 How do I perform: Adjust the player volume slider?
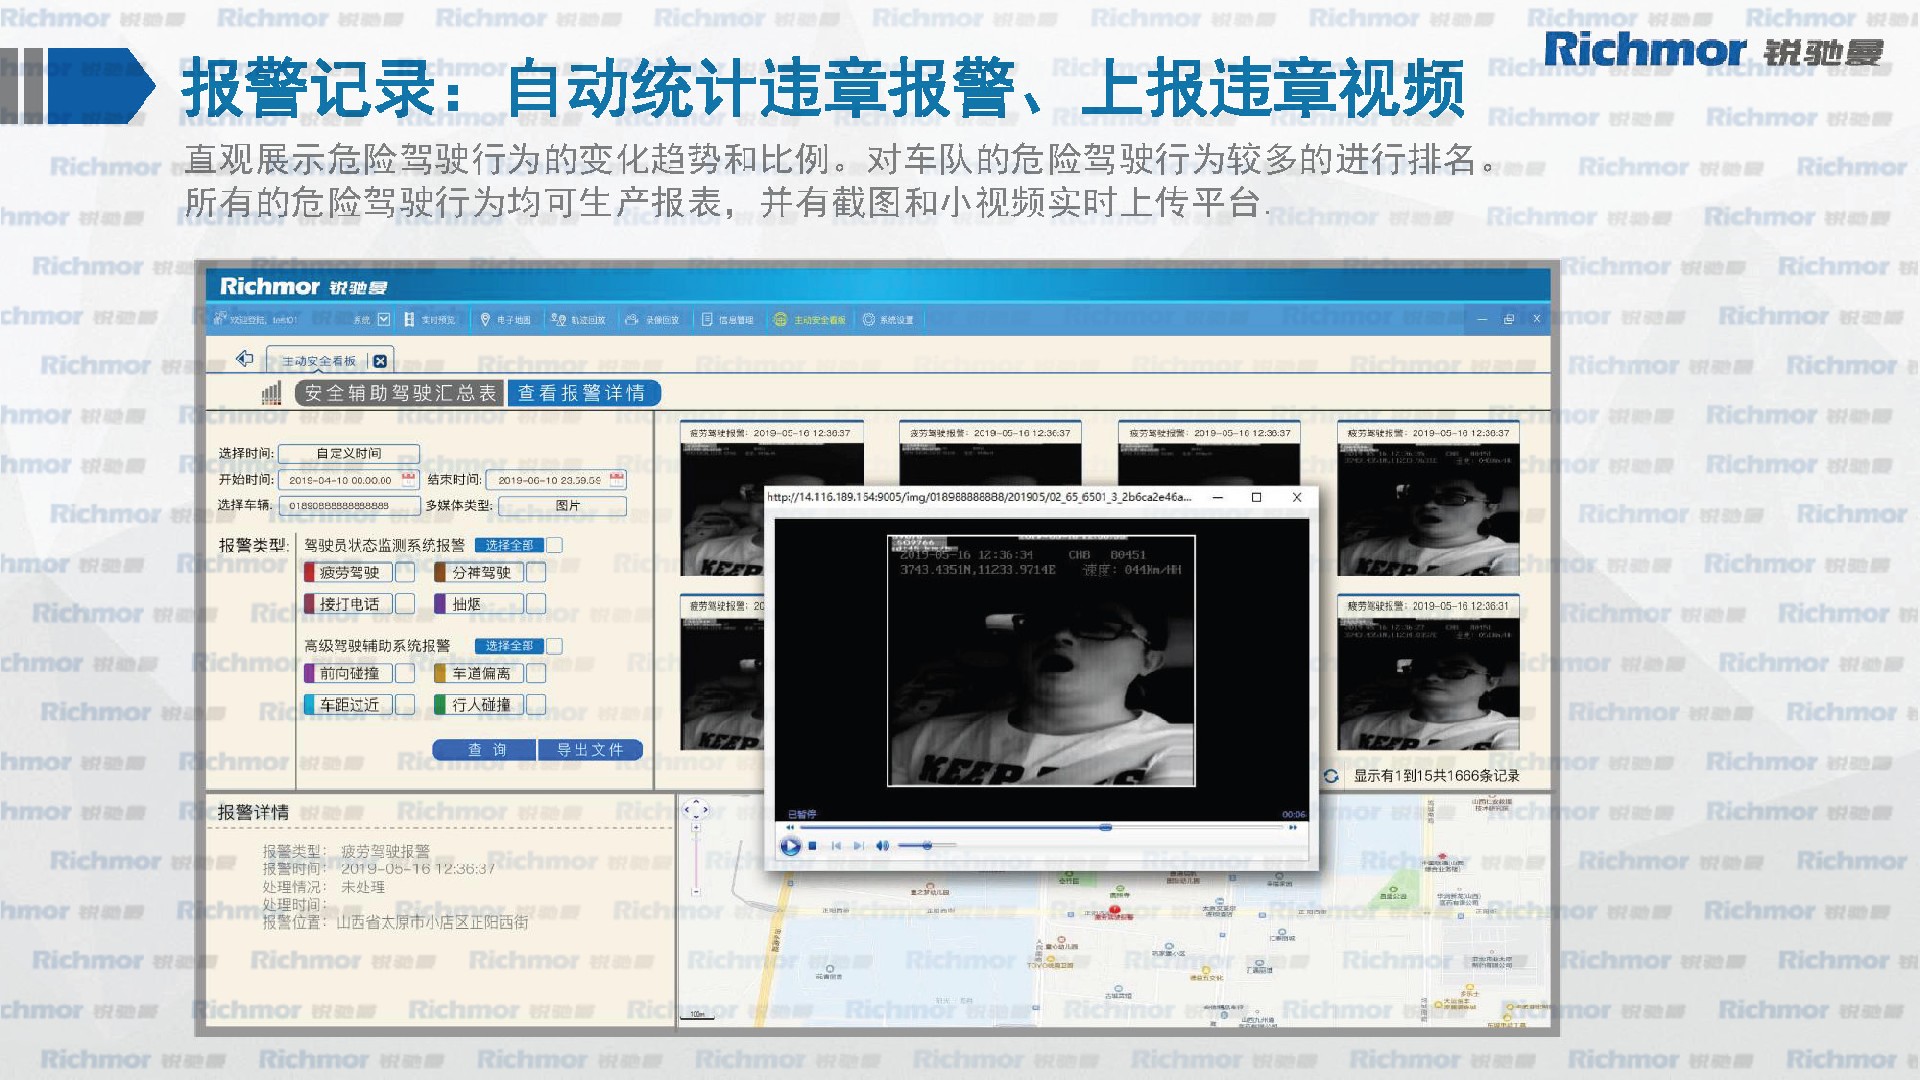coord(929,846)
